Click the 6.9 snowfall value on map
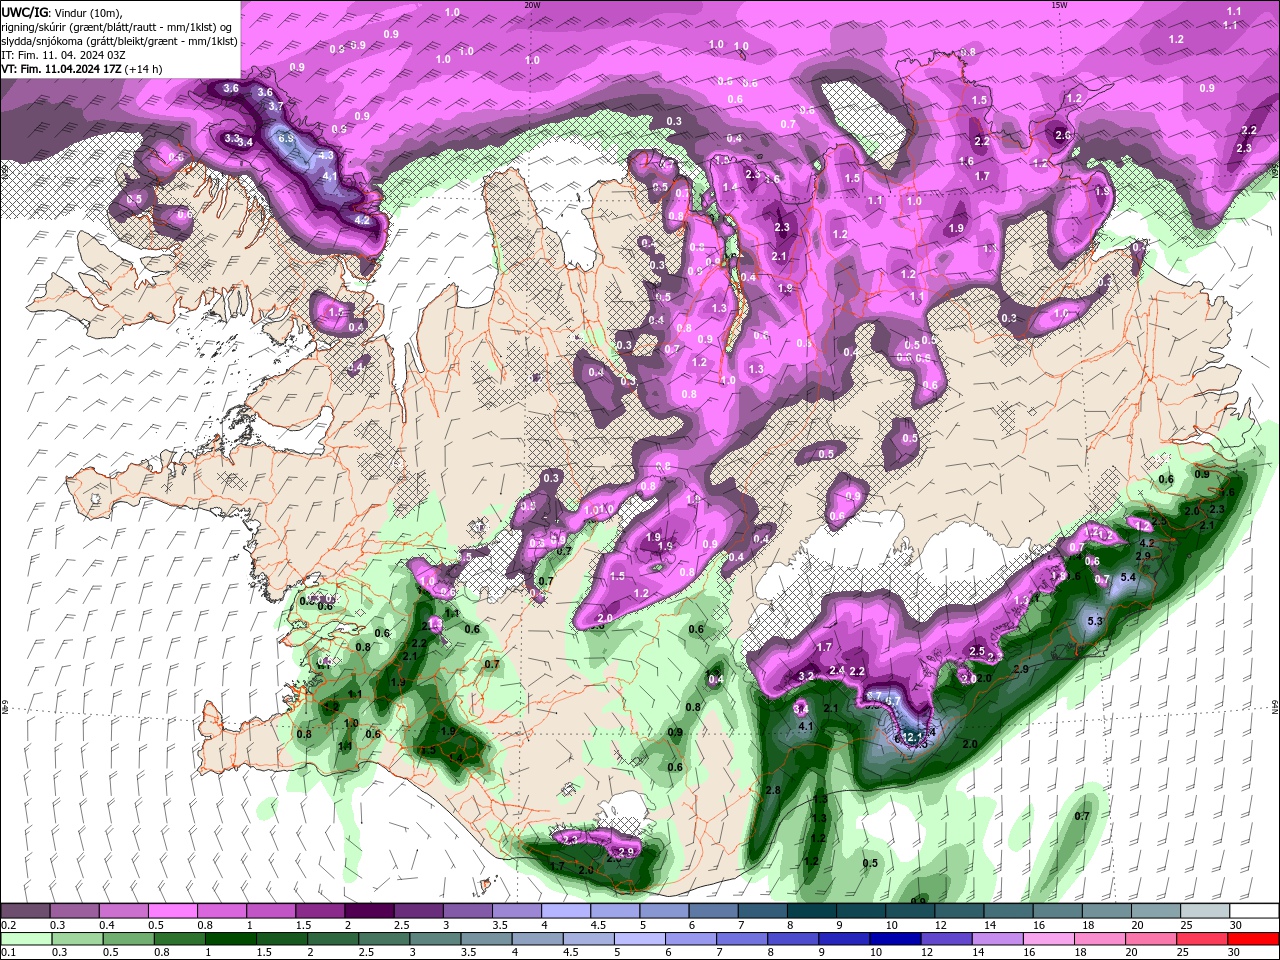The height and width of the screenshot is (960, 1280). (x=286, y=138)
